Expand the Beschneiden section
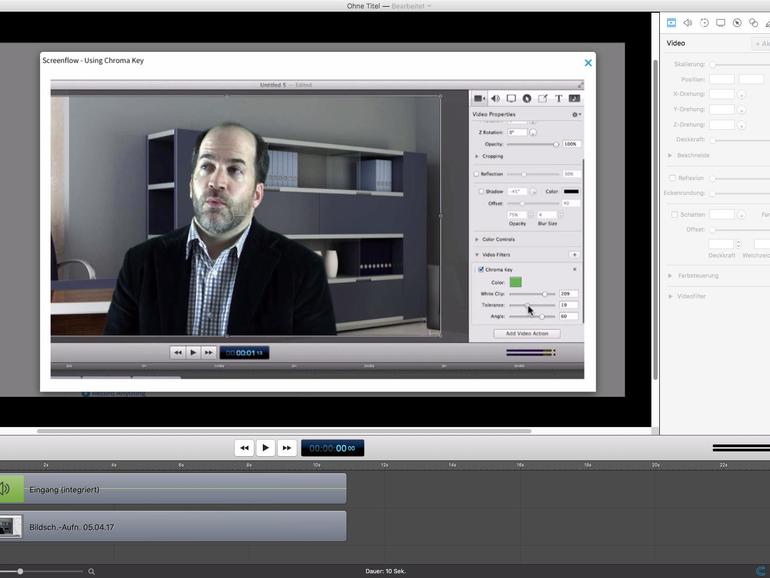Image resolution: width=770 pixels, height=578 pixels. pyautogui.click(x=670, y=155)
